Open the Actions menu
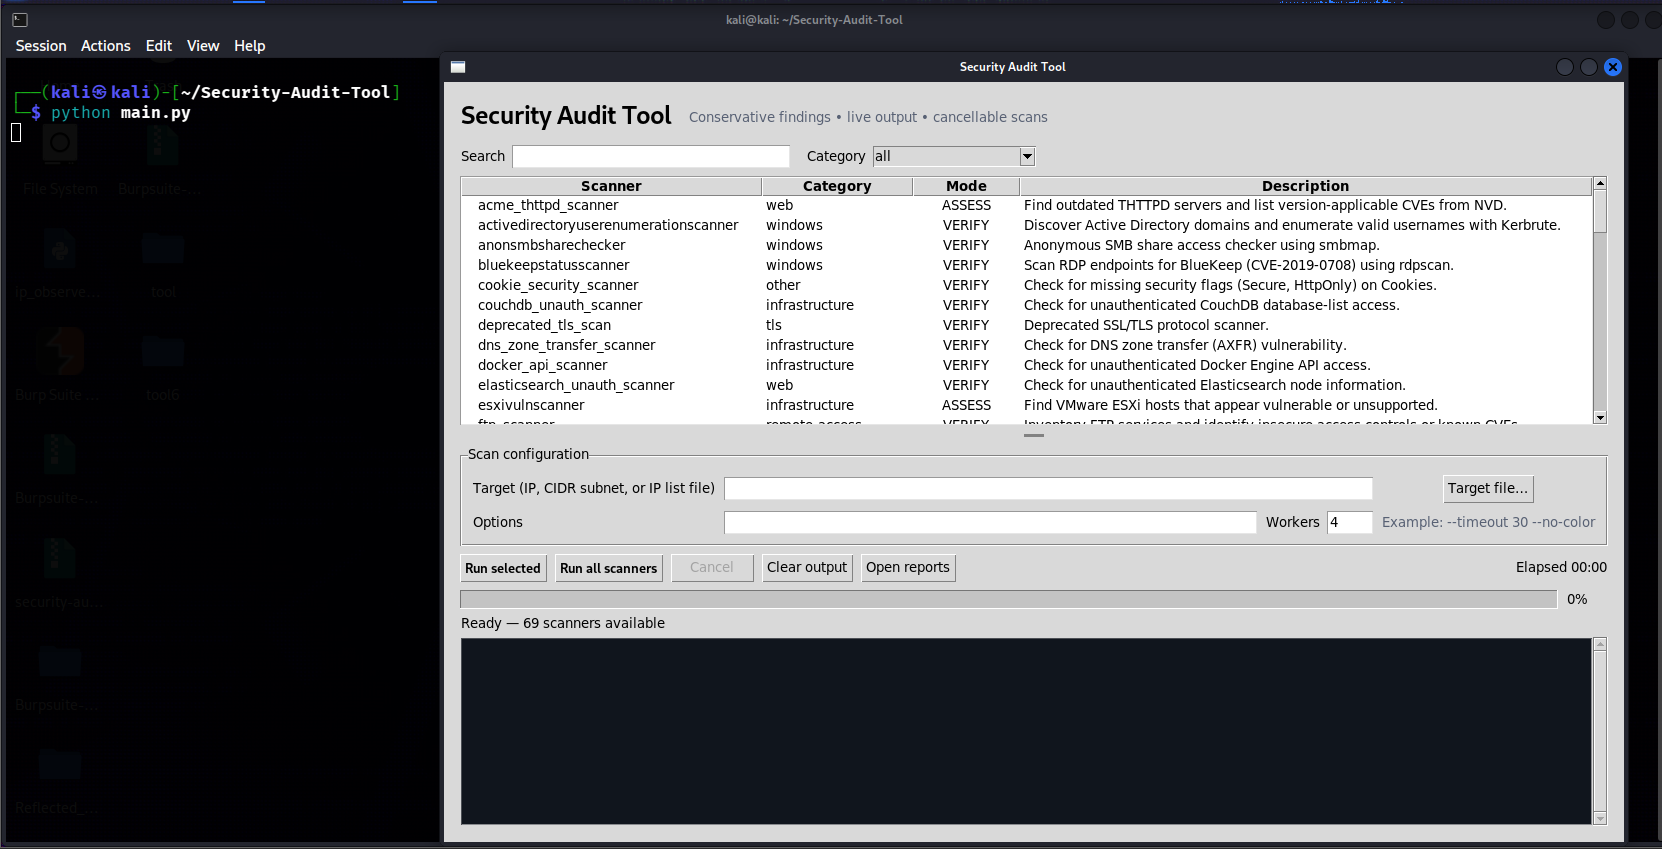 coord(106,46)
